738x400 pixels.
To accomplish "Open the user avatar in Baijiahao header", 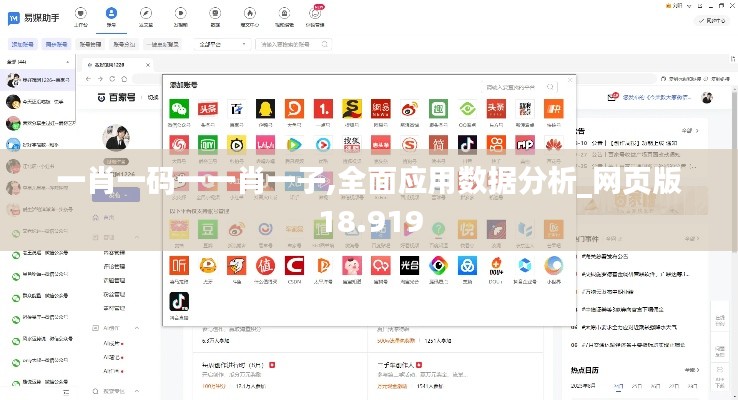I will tap(706, 97).
